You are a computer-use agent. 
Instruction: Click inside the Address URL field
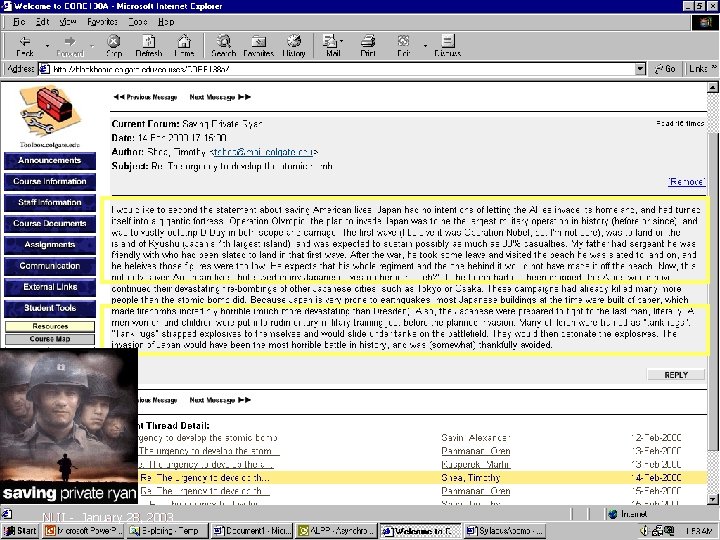(x=342, y=69)
